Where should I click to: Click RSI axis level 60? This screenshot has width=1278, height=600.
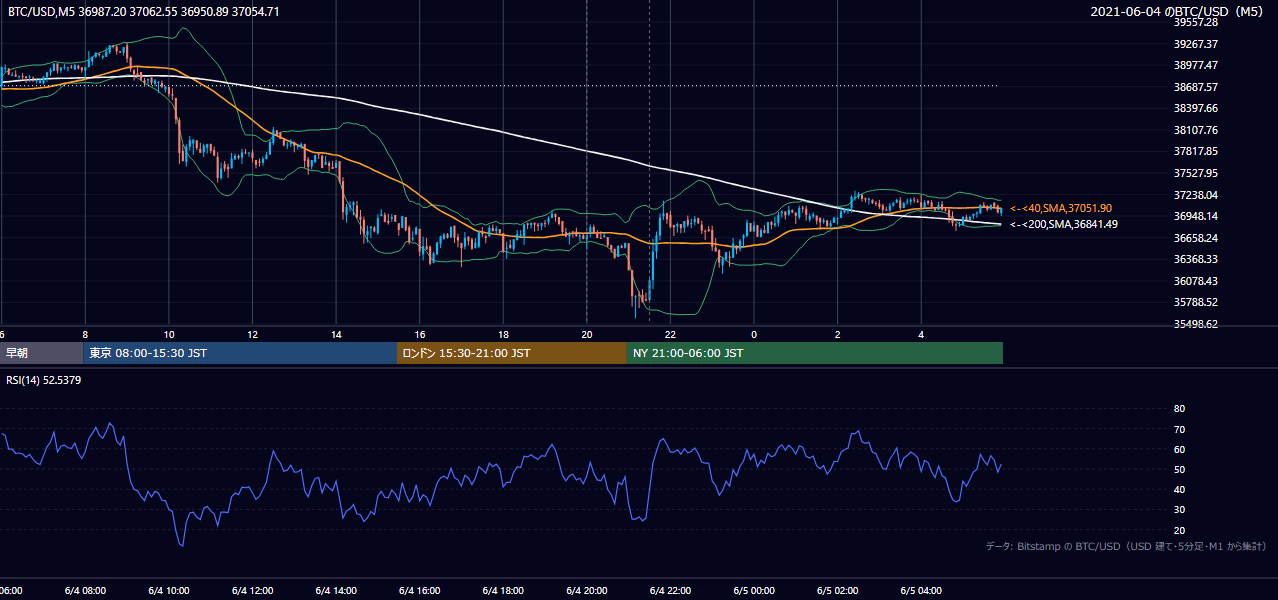[x=1179, y=449]
